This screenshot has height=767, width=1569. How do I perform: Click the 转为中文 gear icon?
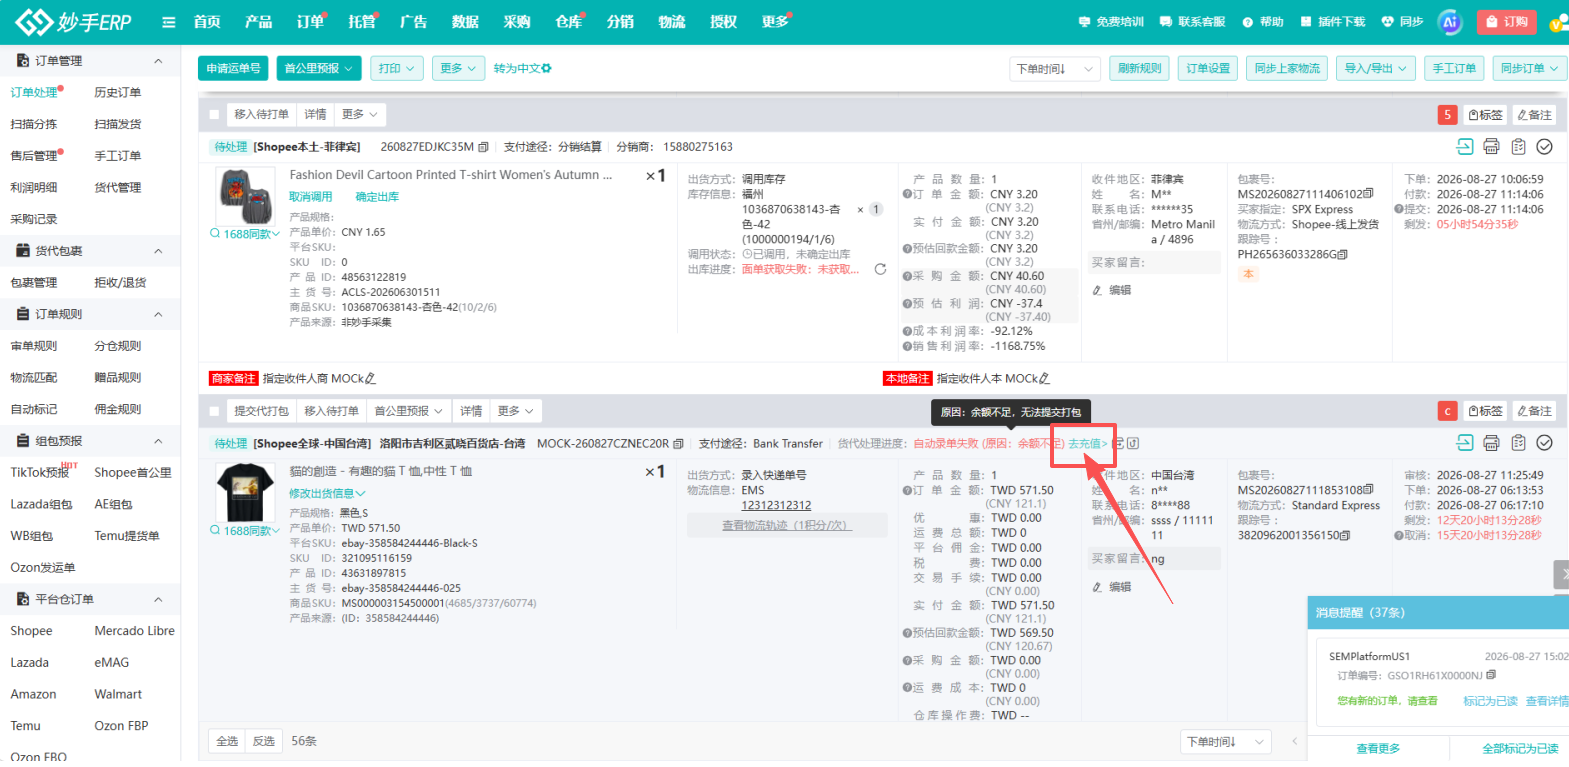[x=547, y=68]
